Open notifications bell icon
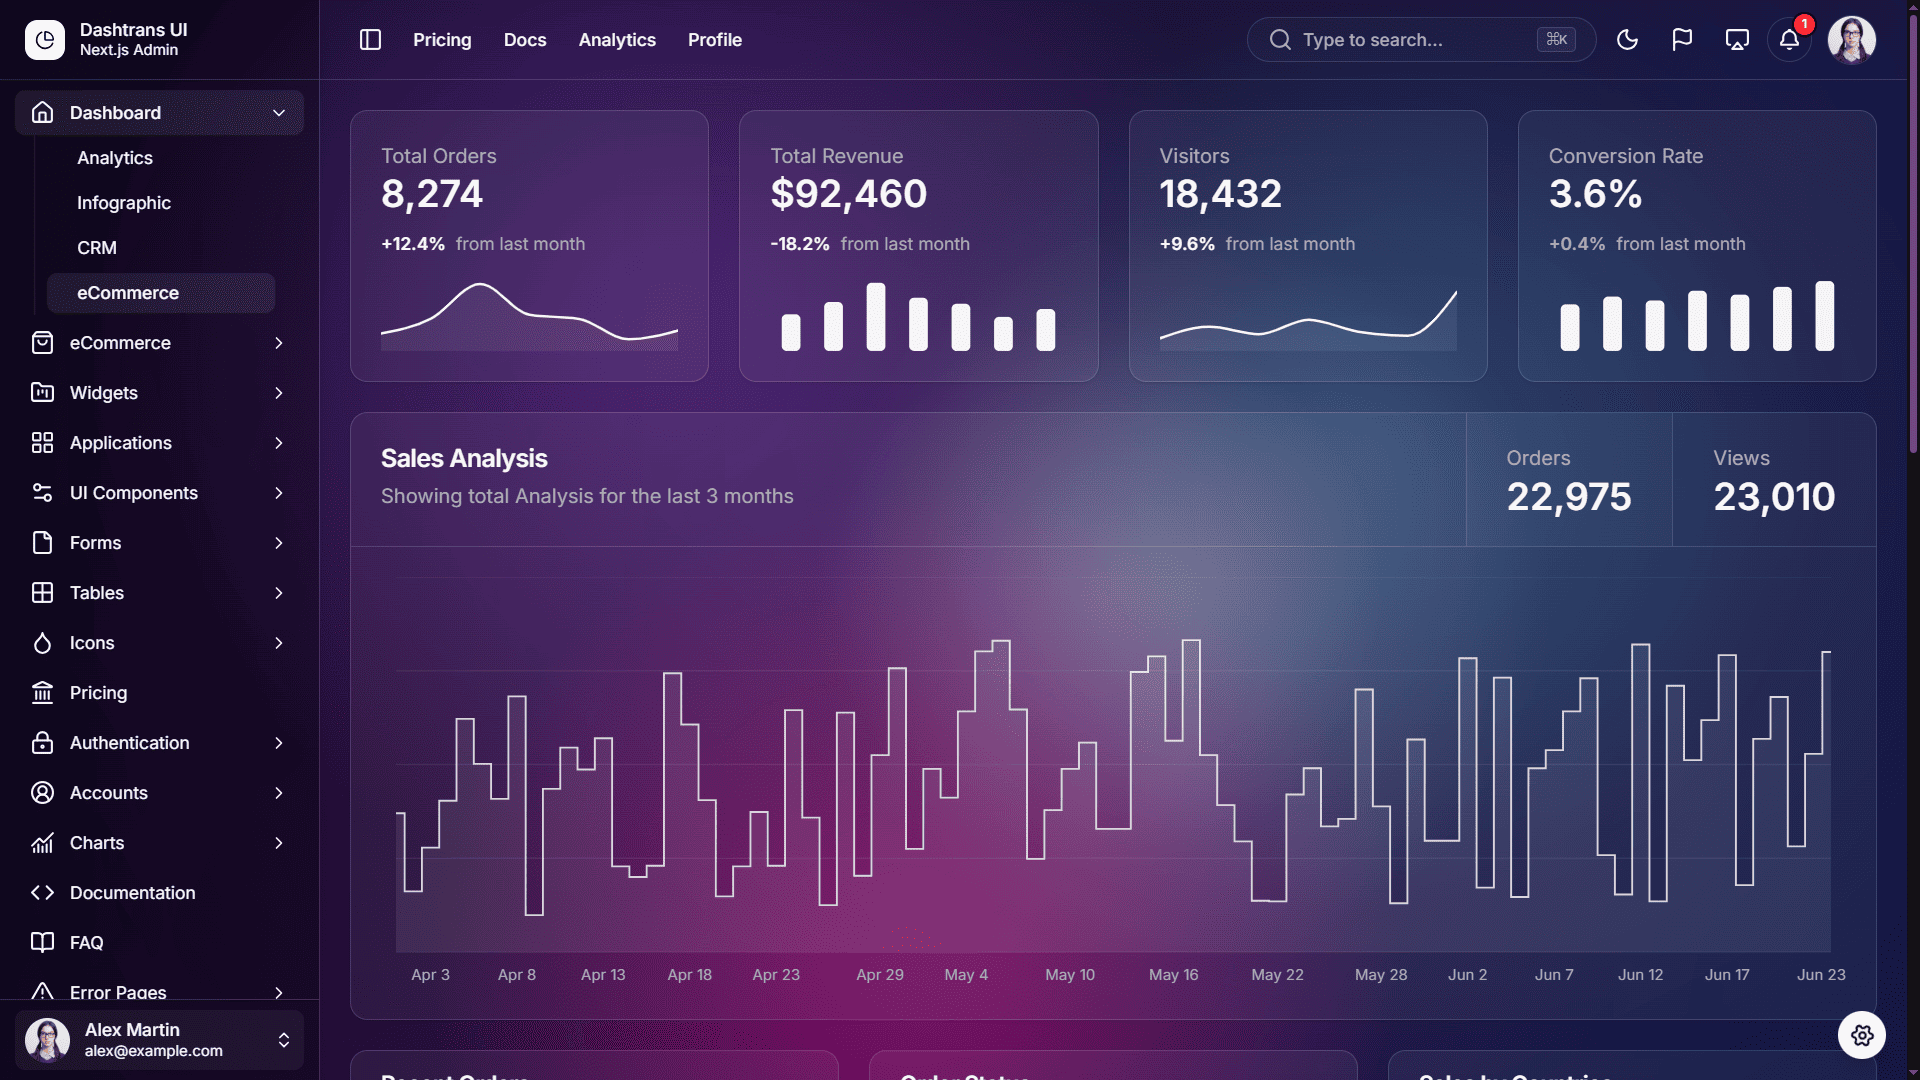The height and width of the screenshot is (1080, 1920). (1789, 40)
